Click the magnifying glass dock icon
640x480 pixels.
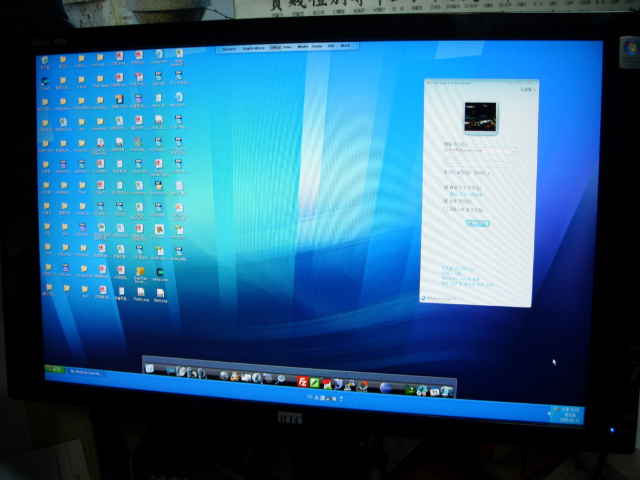[280, 380]
